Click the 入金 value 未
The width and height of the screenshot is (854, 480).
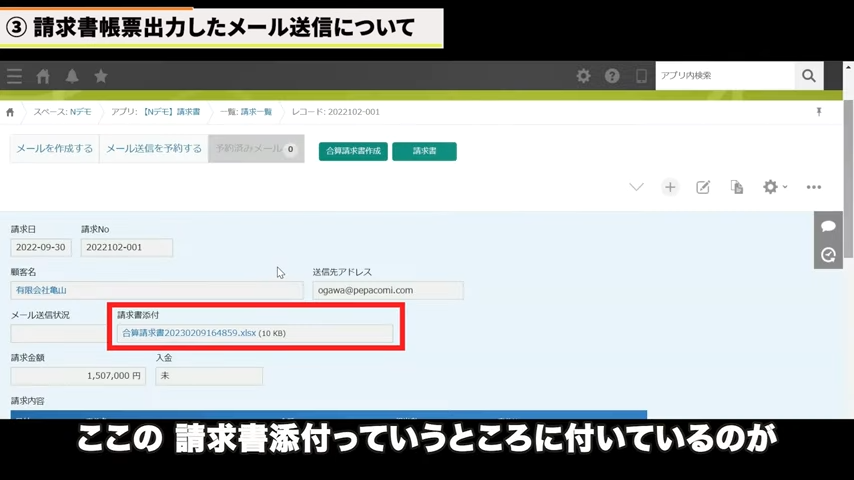click(209, 376)
